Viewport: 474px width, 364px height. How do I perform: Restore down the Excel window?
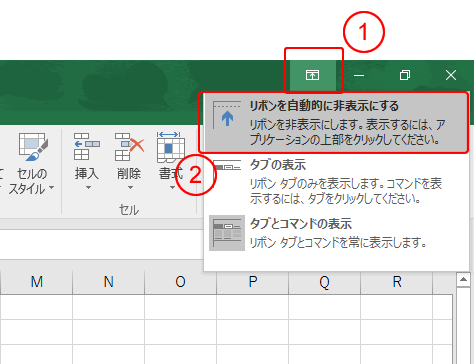click(405, 75)
